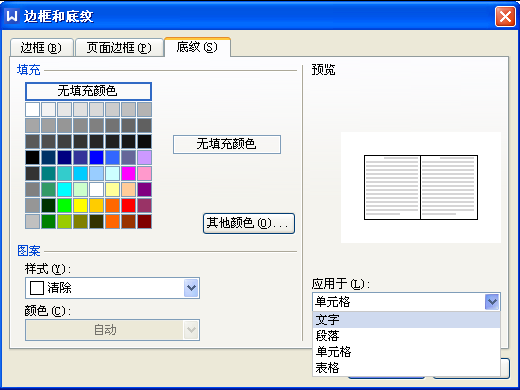
Task: Choose 表格 from the 应用于 list
Action: pyautogui.click(x=406, y=368)
